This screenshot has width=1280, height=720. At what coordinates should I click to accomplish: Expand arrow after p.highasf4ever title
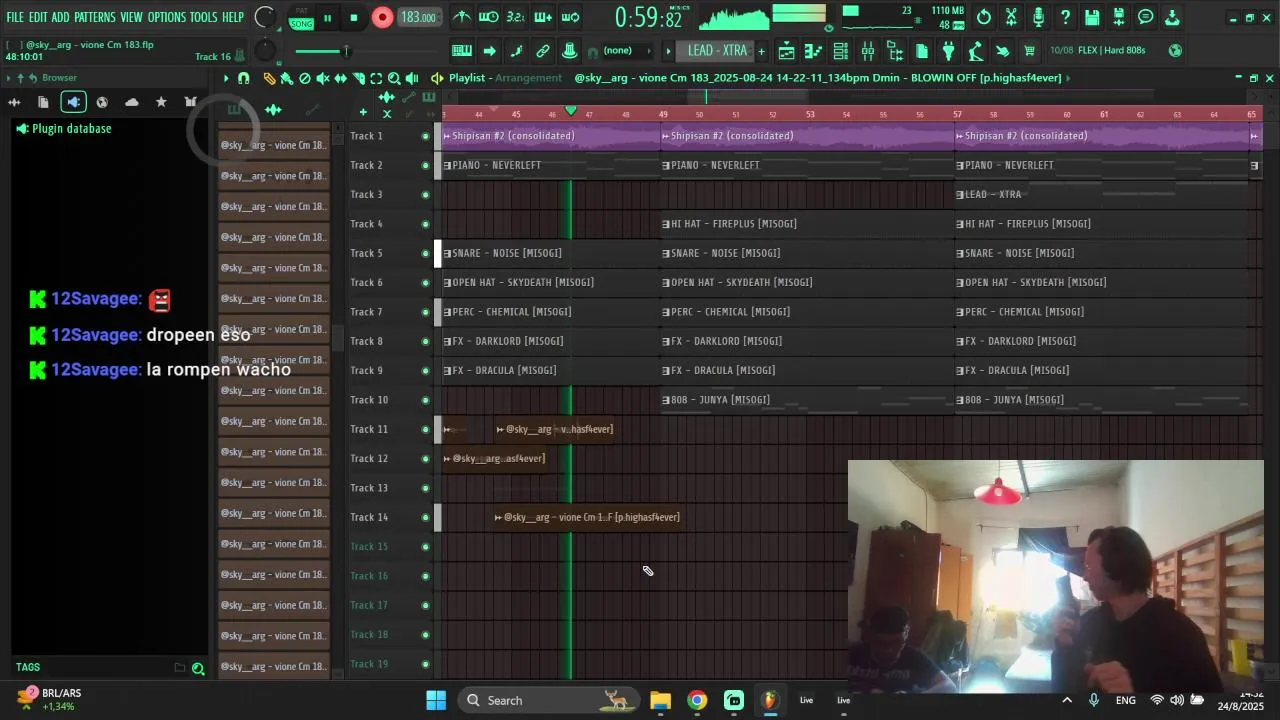pos(1069,78)
